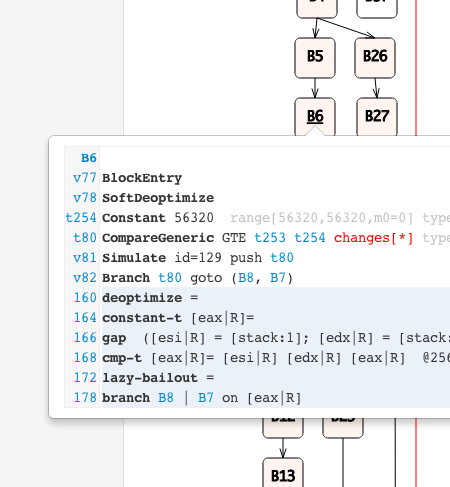Open the B6 header link in popup
Image resolution: width=450 pixels, height=487 pixels.
tap(89, 158)
